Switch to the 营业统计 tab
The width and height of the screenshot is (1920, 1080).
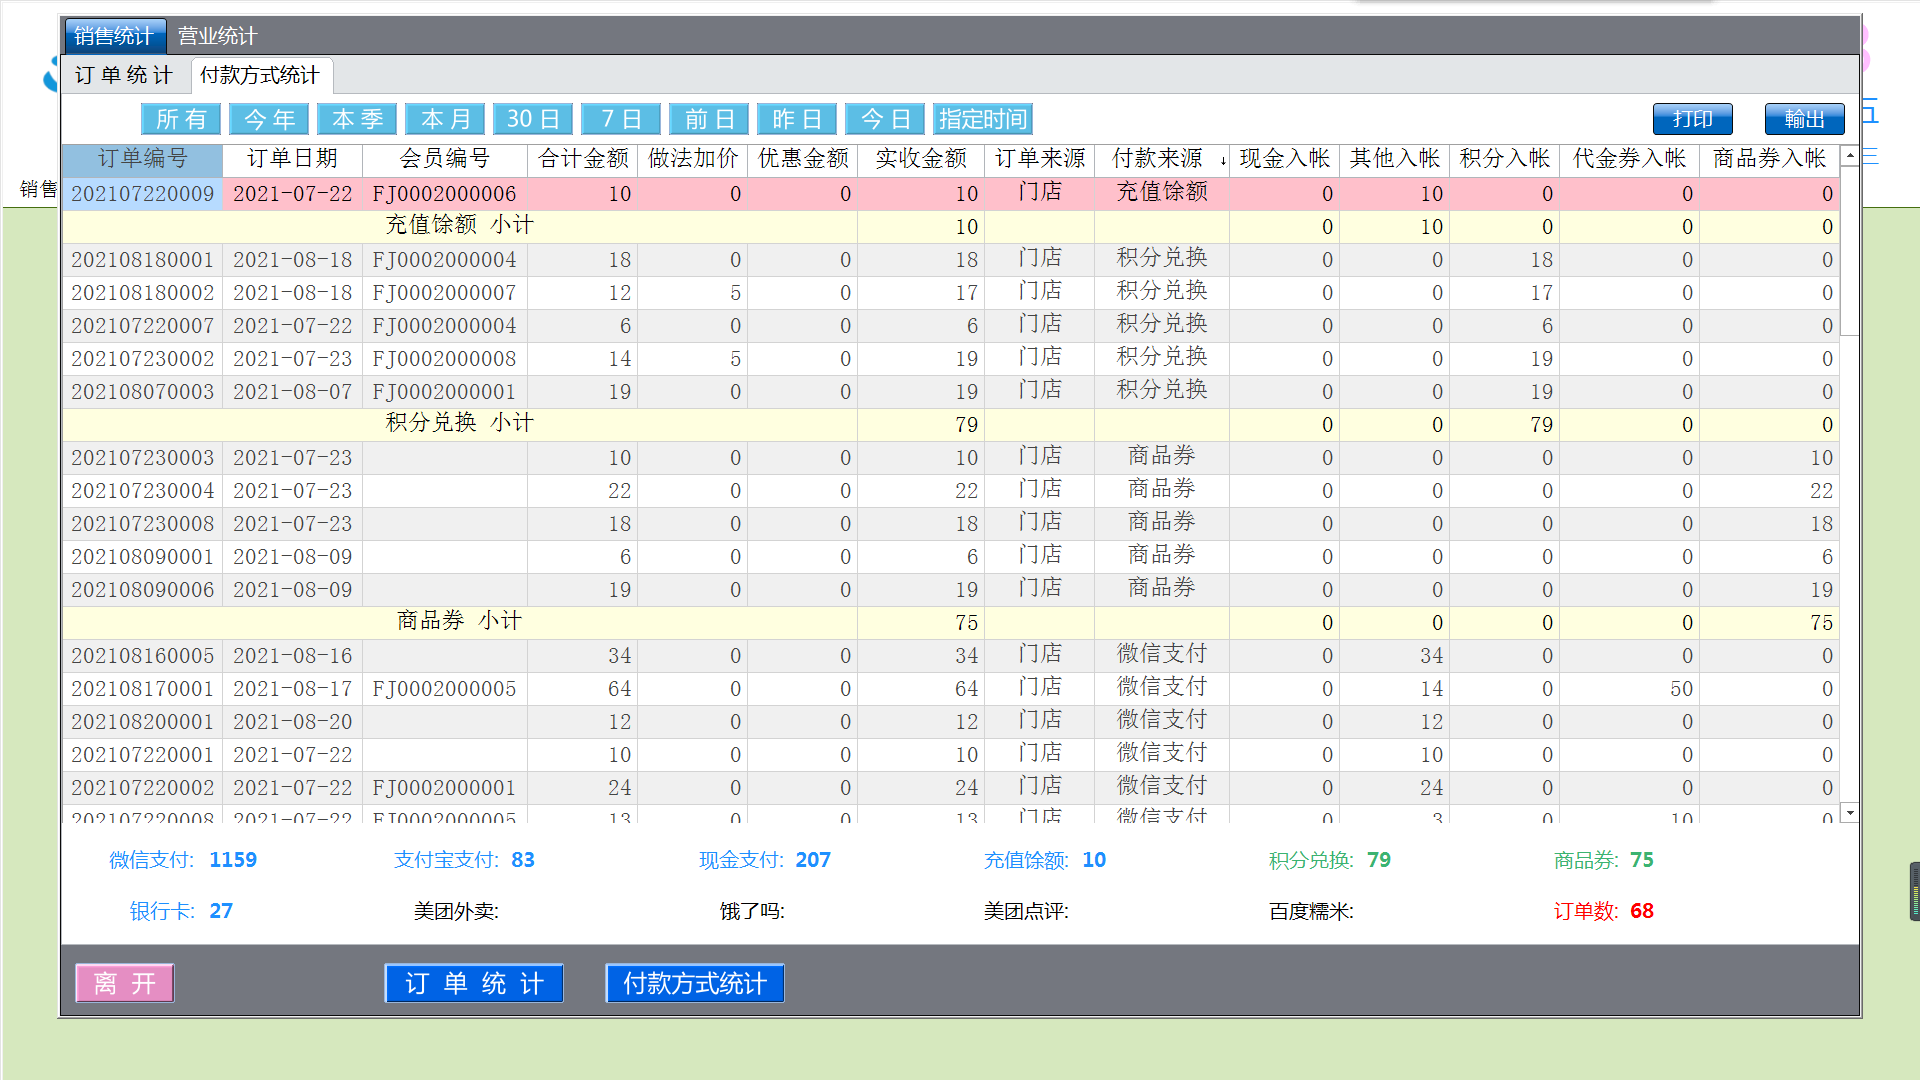pos(218,36)
